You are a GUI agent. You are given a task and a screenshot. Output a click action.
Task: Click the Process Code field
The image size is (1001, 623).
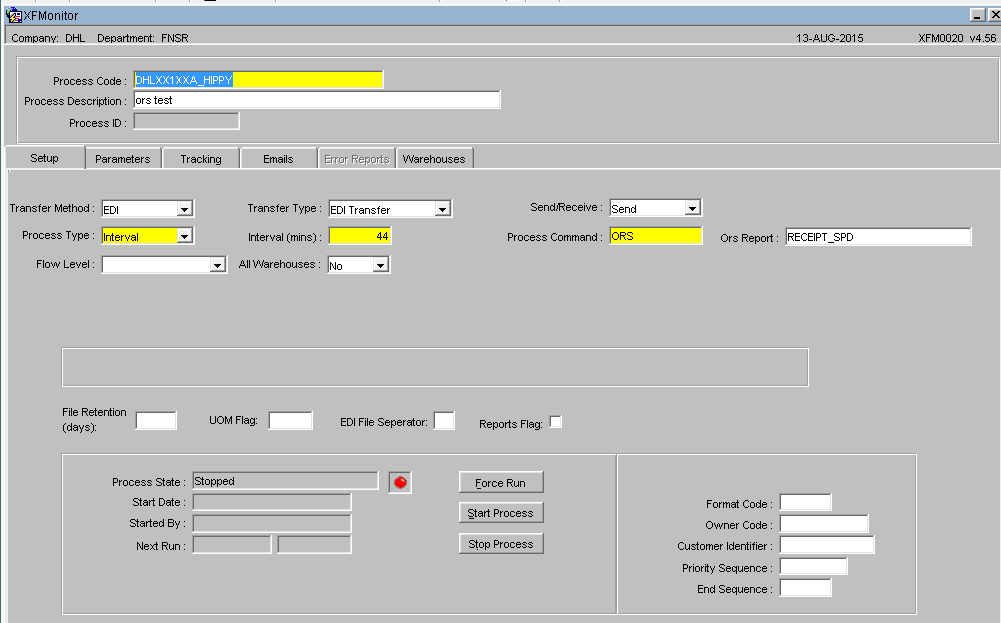[x=259, y=80]
